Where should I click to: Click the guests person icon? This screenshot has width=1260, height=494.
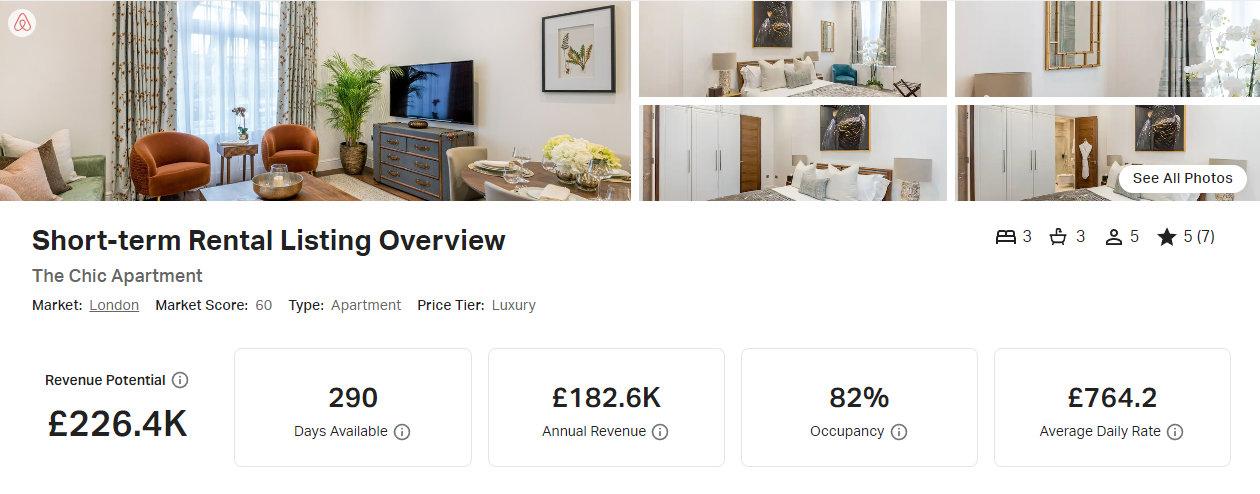pos(1114,237)
